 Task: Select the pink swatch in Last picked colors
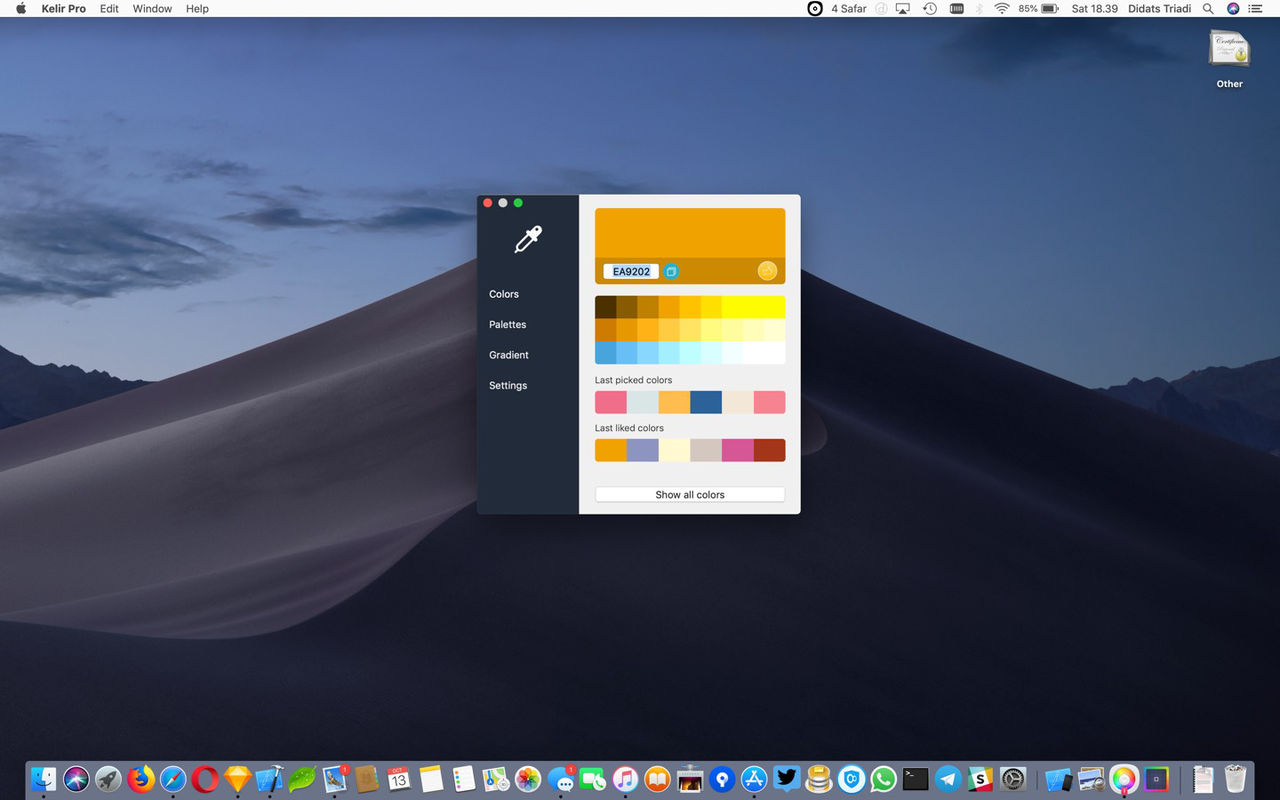[x=611, y=402]
